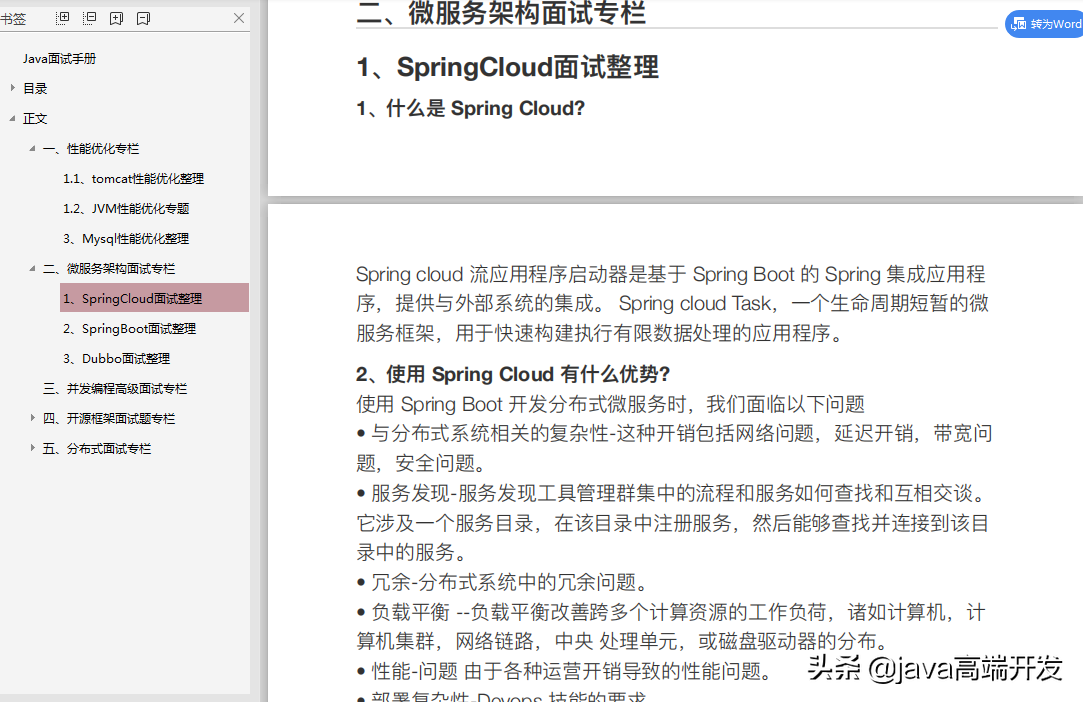Open 3、Dubbo面试整理 bookmark
Screen dimensions: 1083x702
click(x=116, y=359)
